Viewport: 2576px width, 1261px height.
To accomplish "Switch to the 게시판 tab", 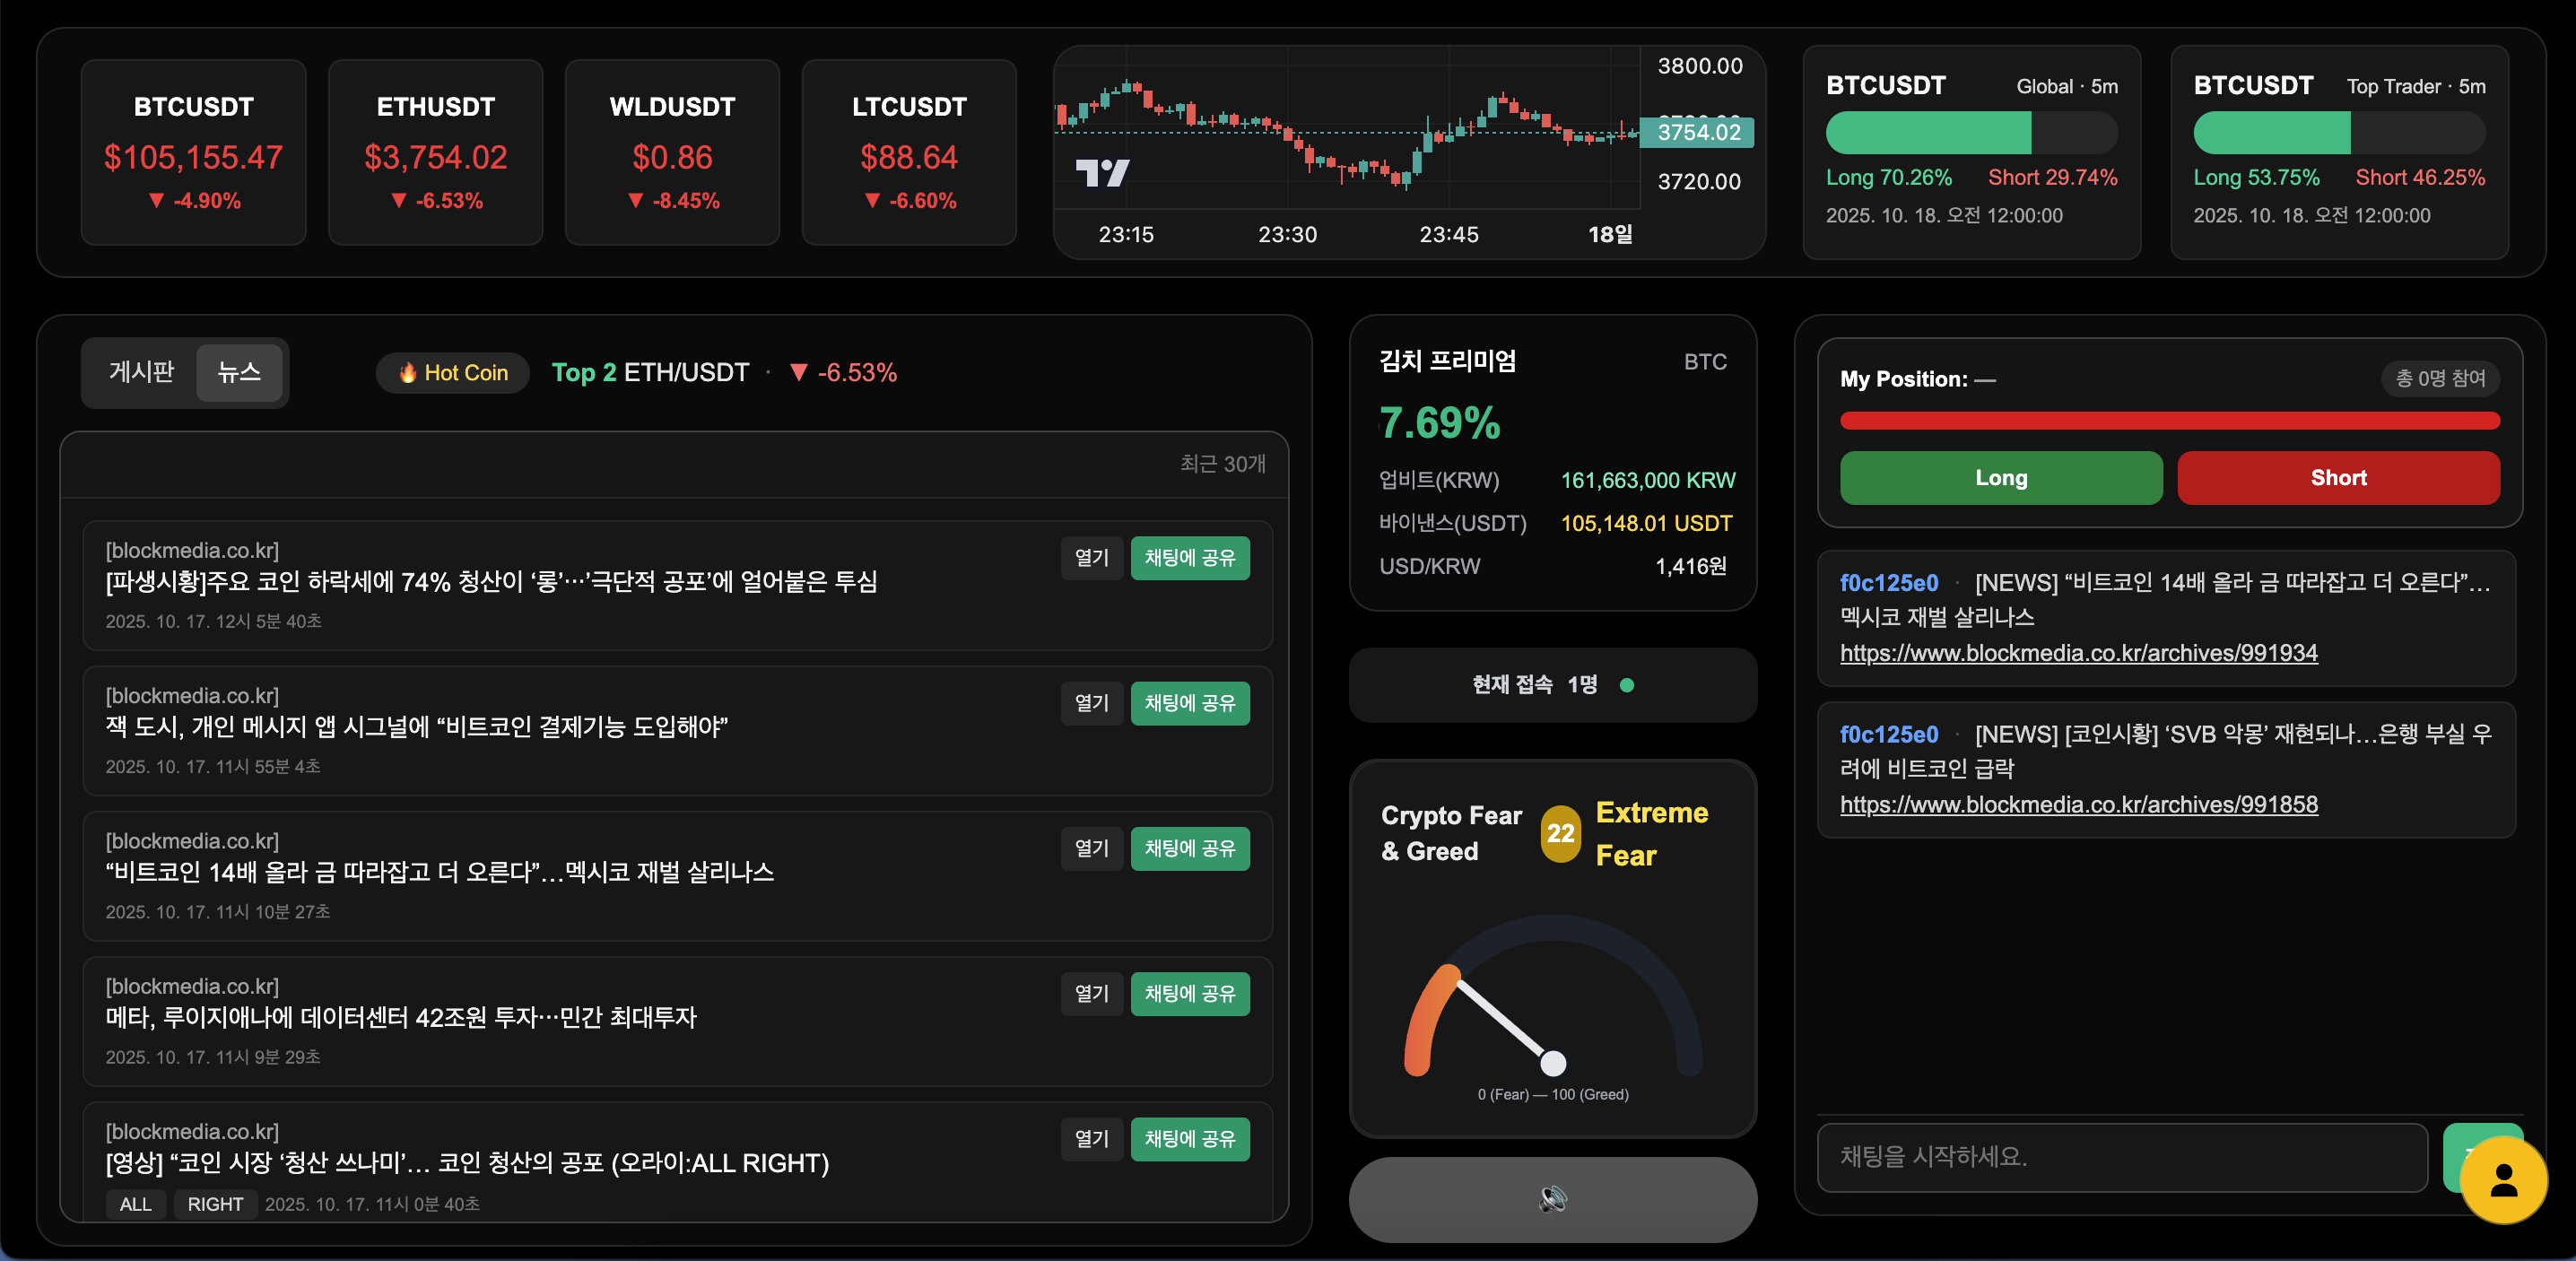I will click(141, 372).
